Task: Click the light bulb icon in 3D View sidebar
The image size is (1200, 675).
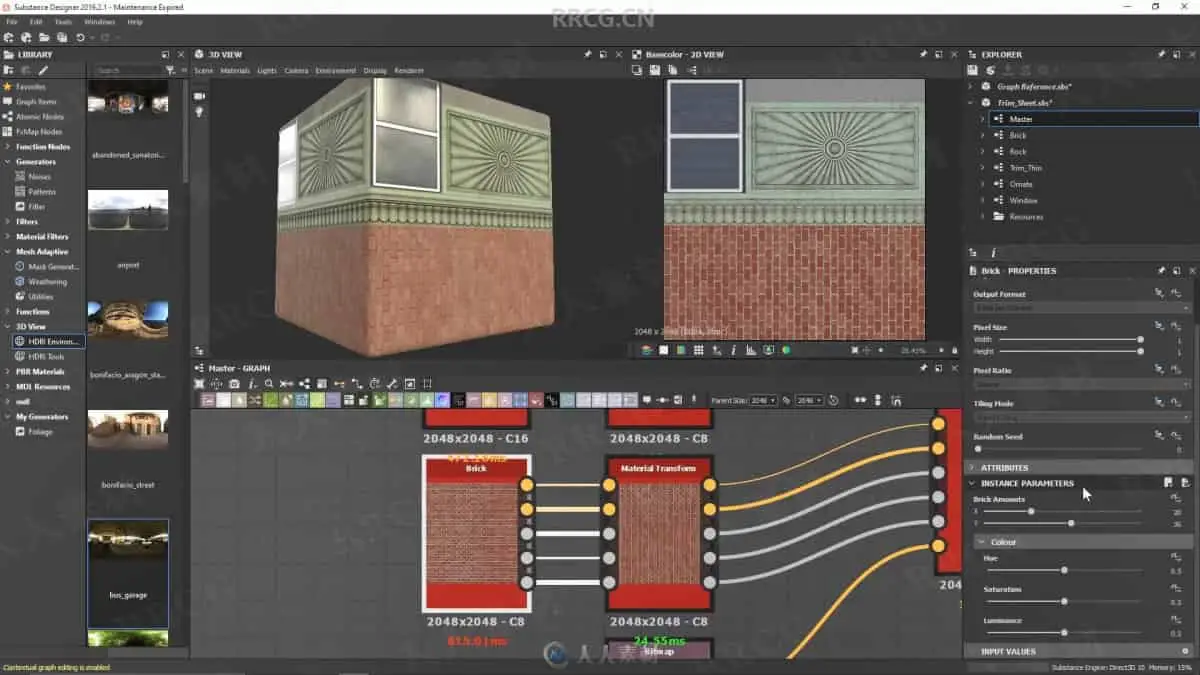Action: coord(199,112)
